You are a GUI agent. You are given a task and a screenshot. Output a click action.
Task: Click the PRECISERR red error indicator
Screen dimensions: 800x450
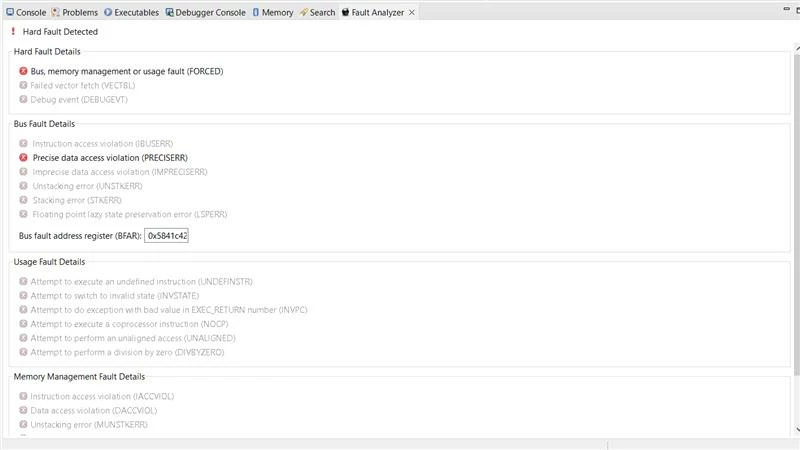pos(23,158)
